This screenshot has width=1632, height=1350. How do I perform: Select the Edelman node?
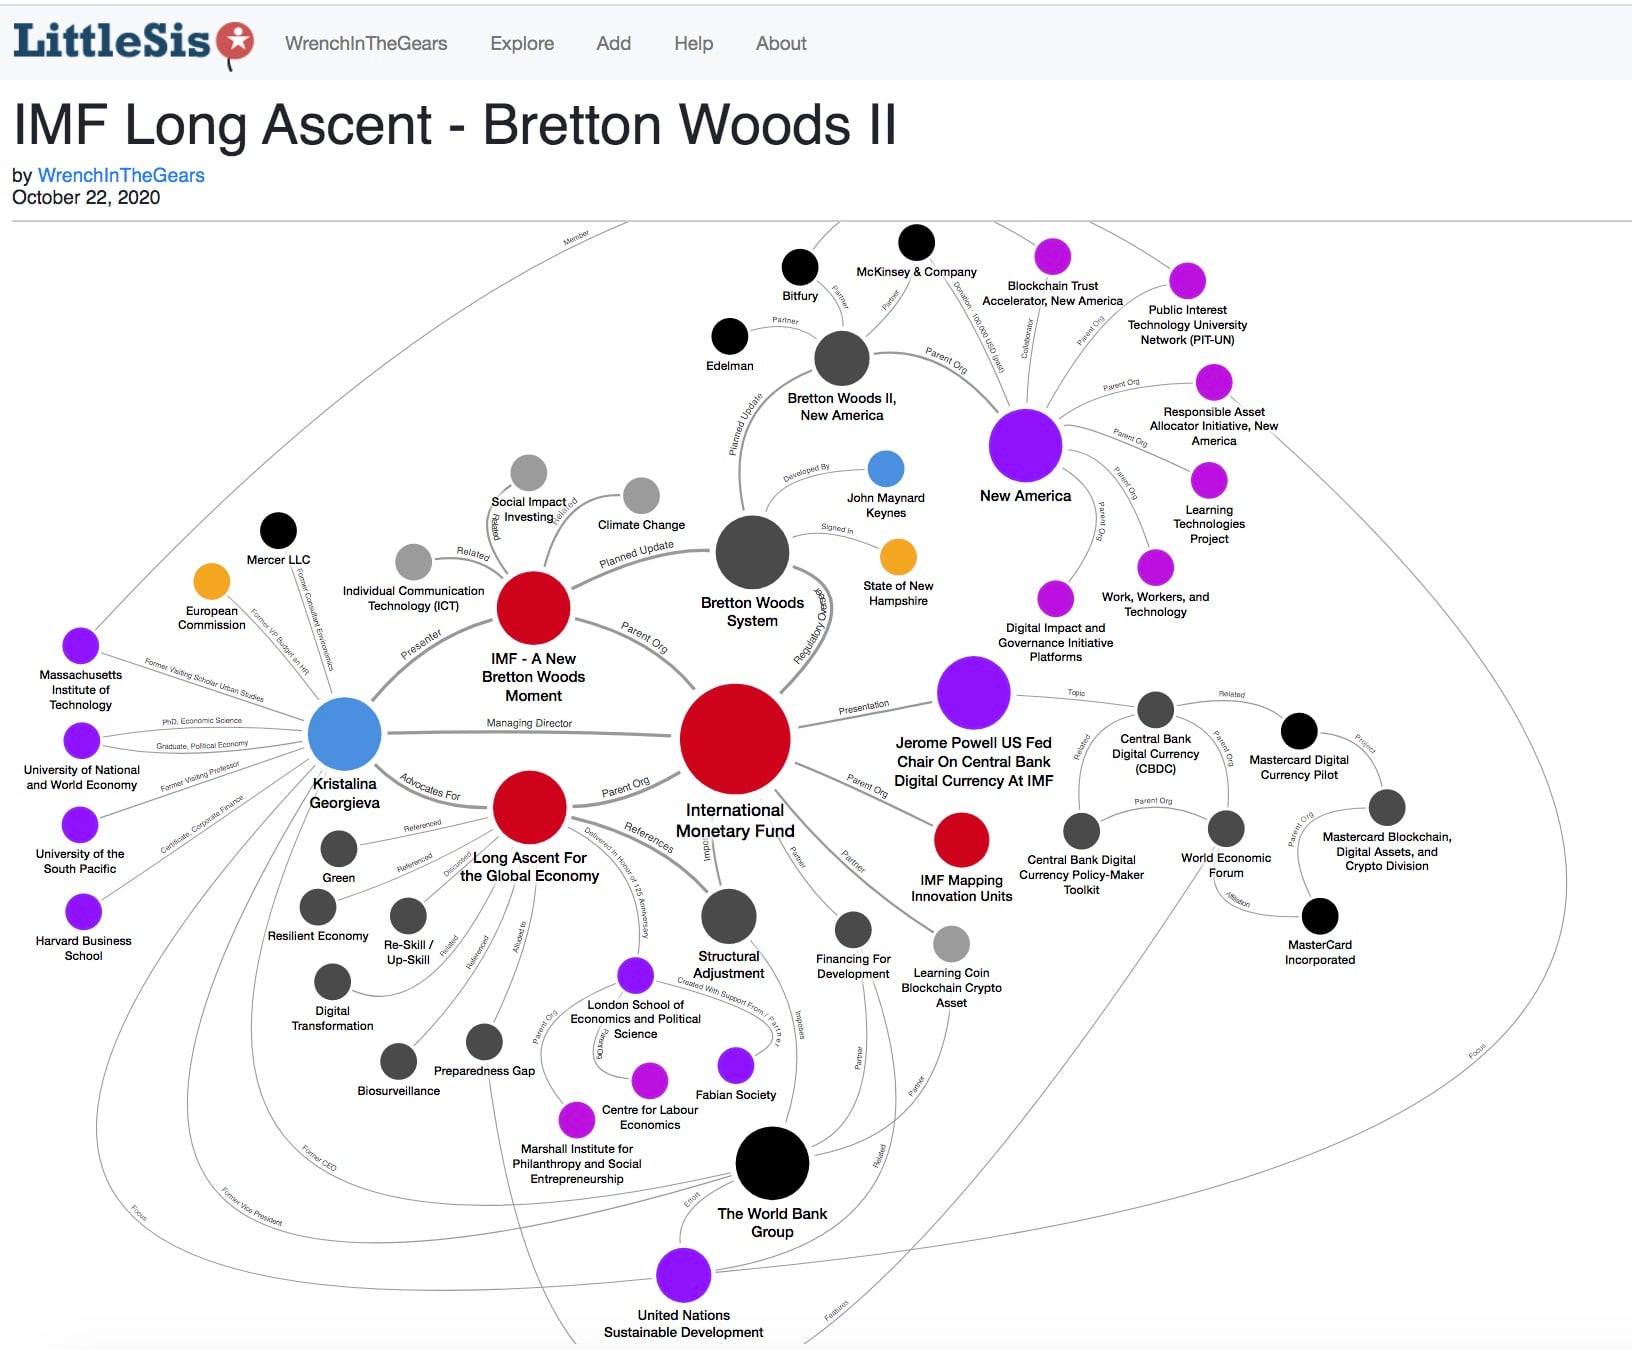[x=729, y=337]
